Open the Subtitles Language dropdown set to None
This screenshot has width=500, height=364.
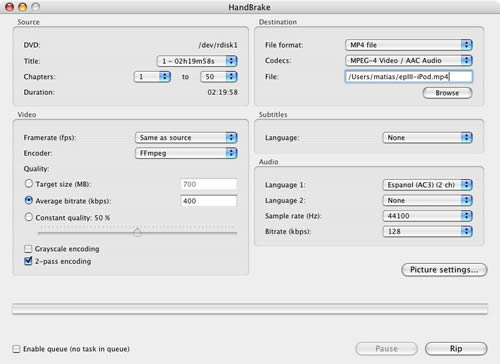(x=427, y=138)
